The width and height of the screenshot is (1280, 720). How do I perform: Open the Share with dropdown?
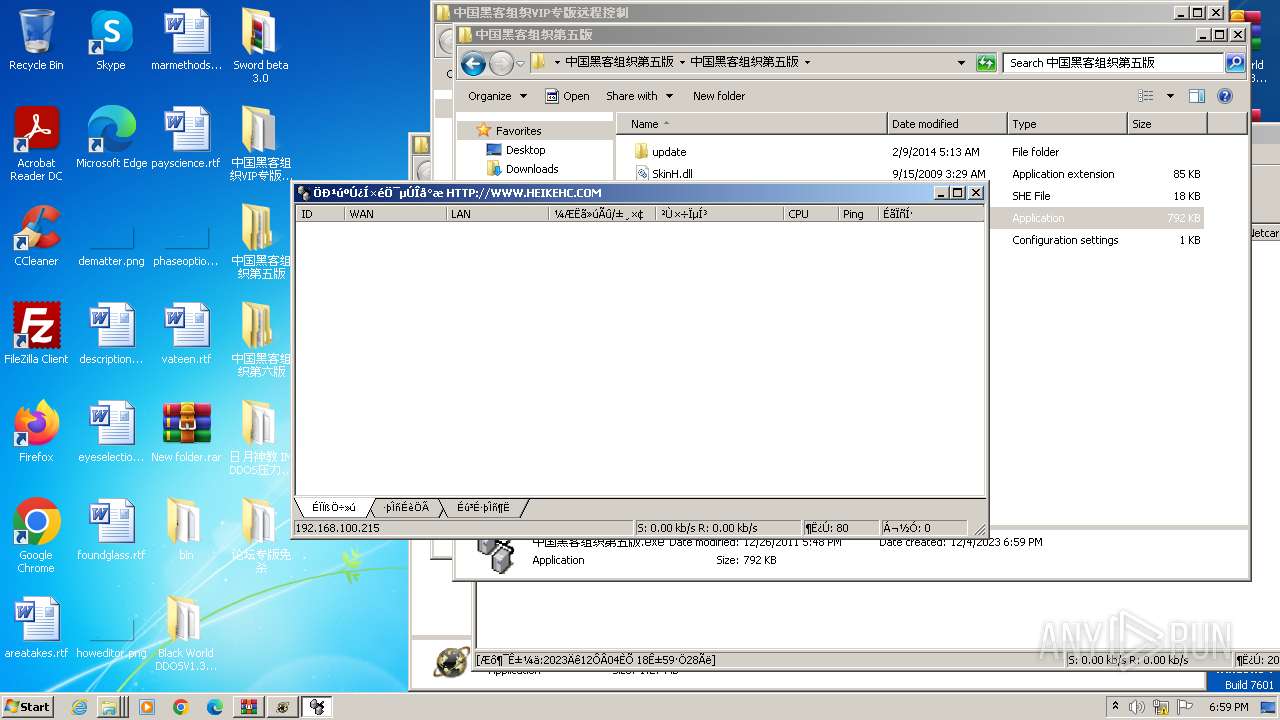638,96
